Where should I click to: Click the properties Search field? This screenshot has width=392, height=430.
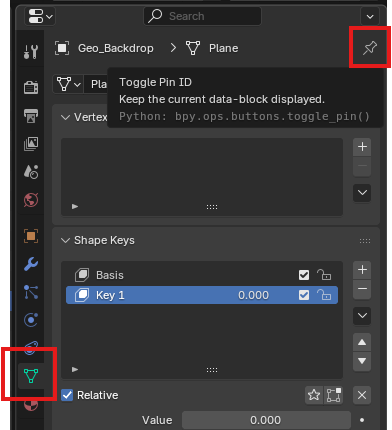coord(203,16)
